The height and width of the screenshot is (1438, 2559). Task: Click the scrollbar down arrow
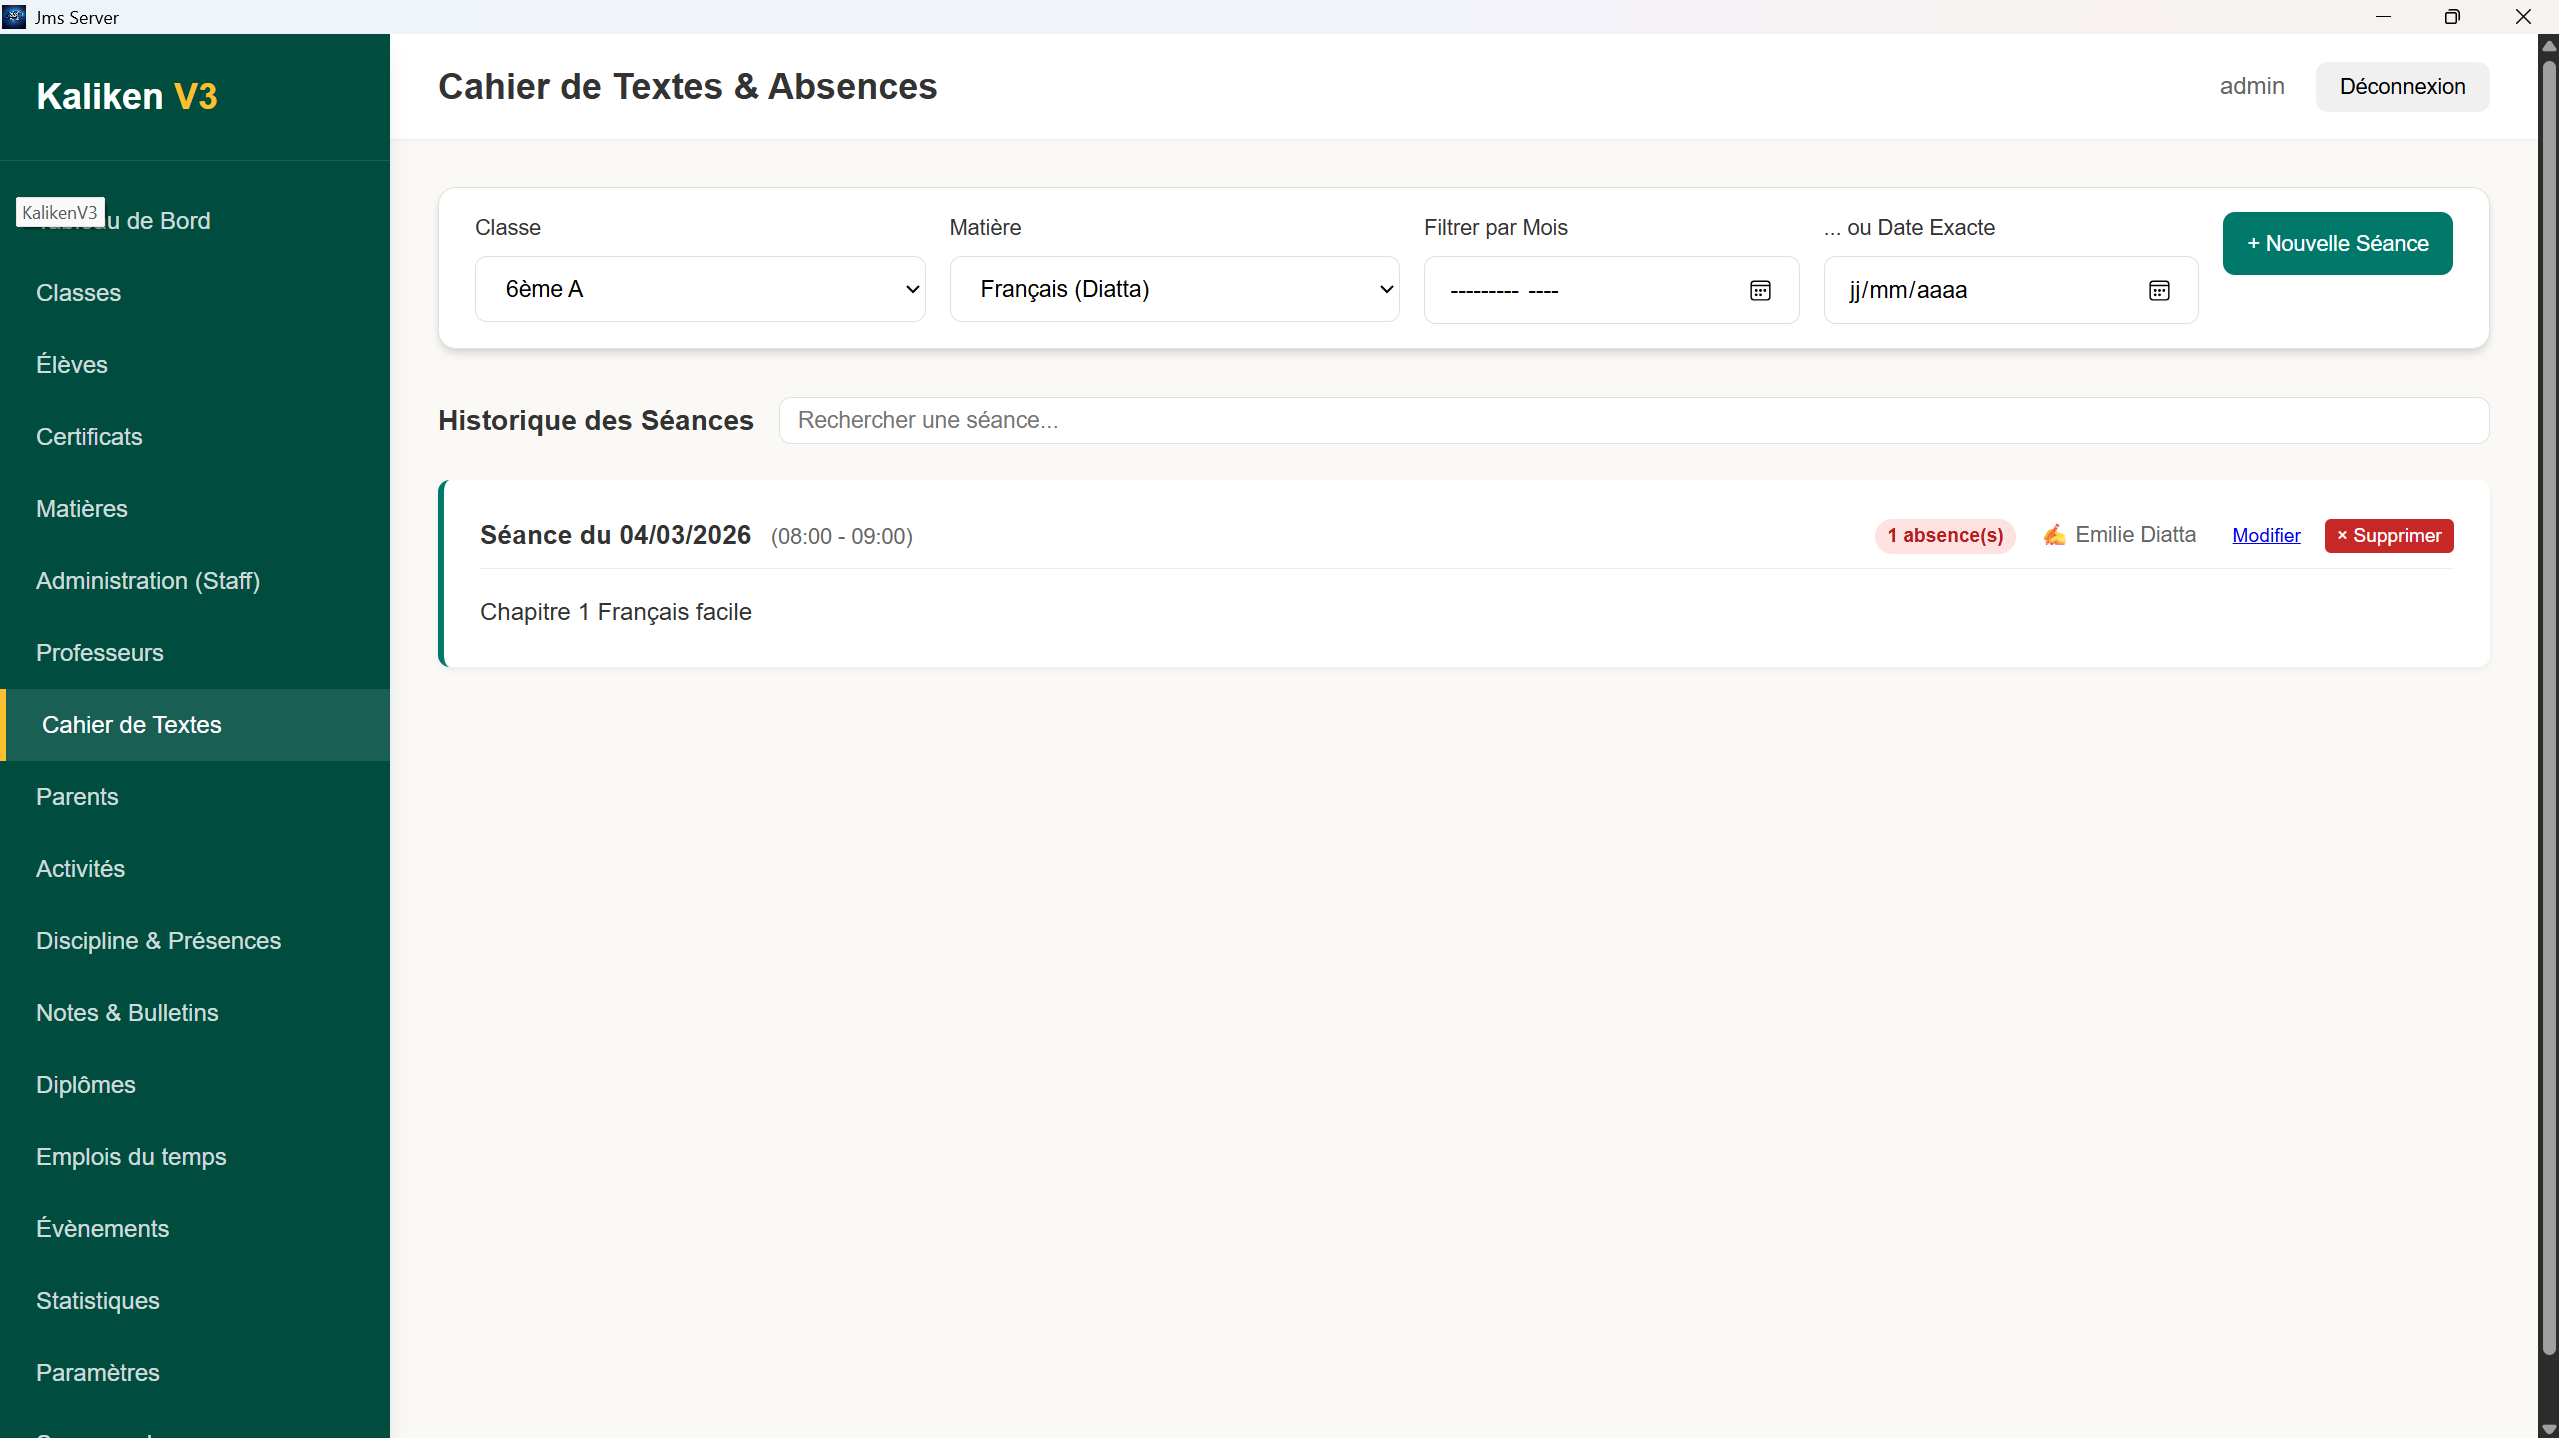[2548, 1428]
